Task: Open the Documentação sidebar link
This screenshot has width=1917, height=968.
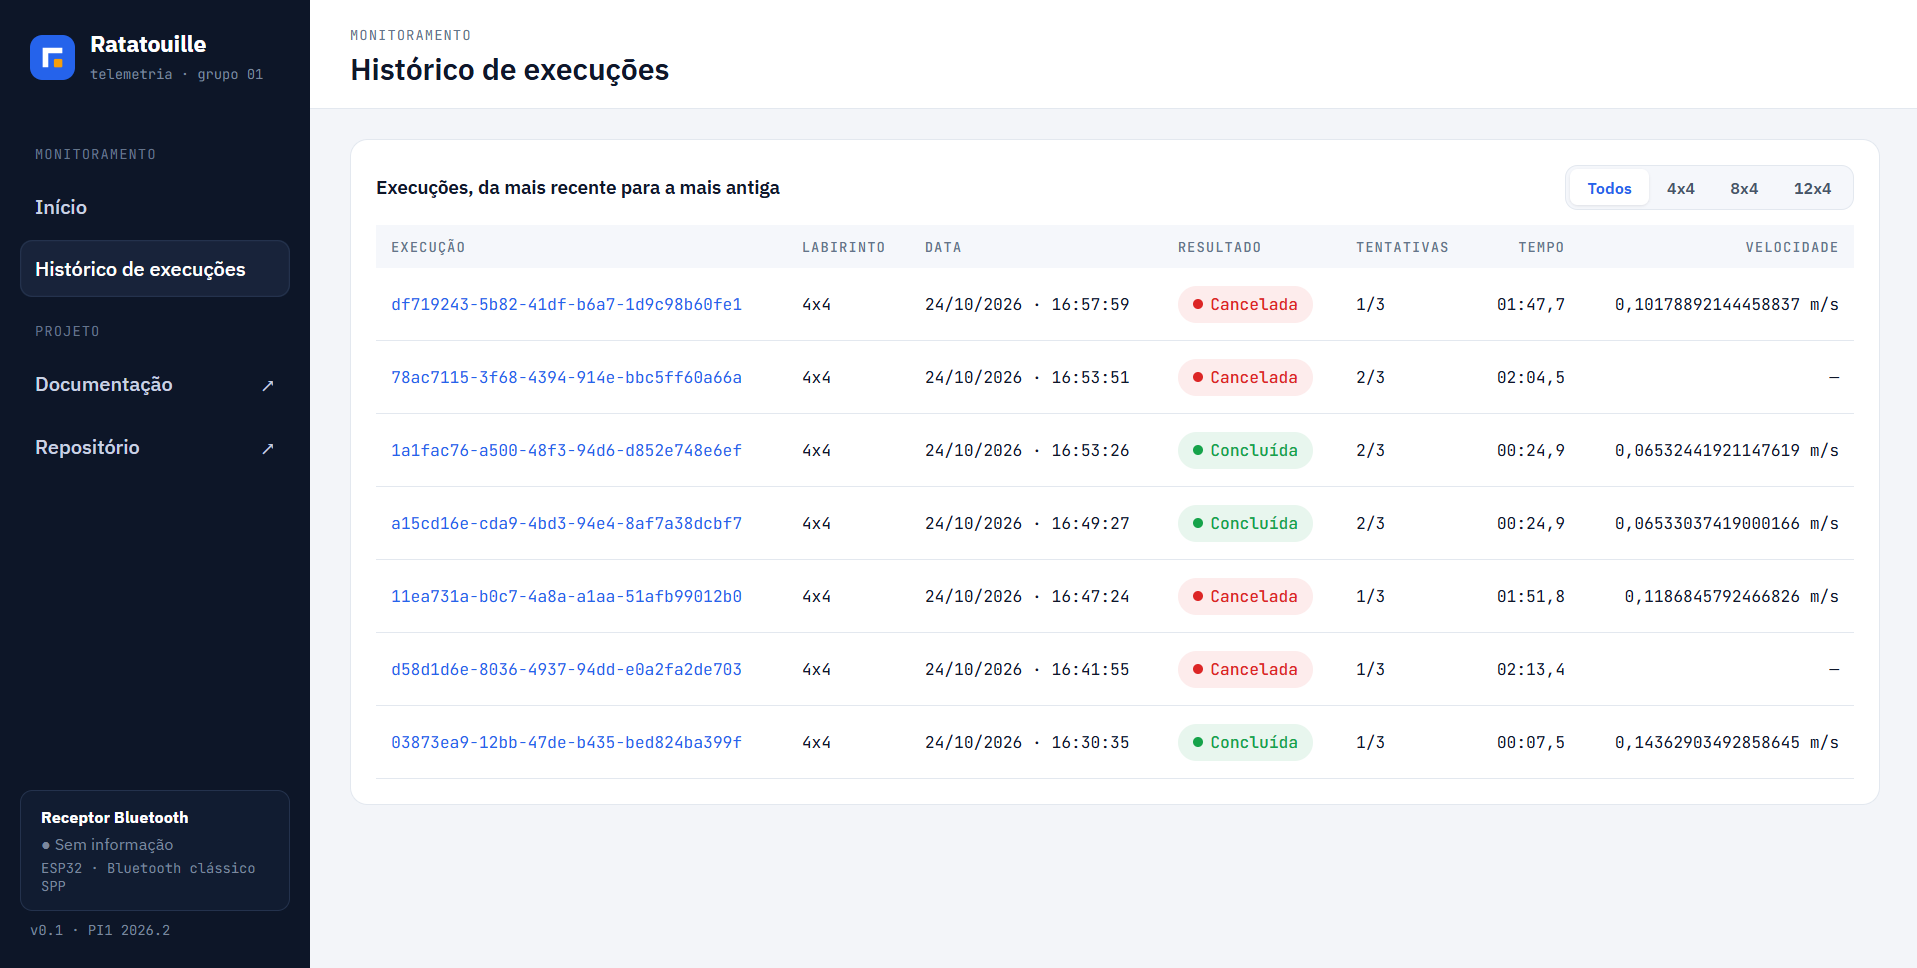Action: (155, 385)
